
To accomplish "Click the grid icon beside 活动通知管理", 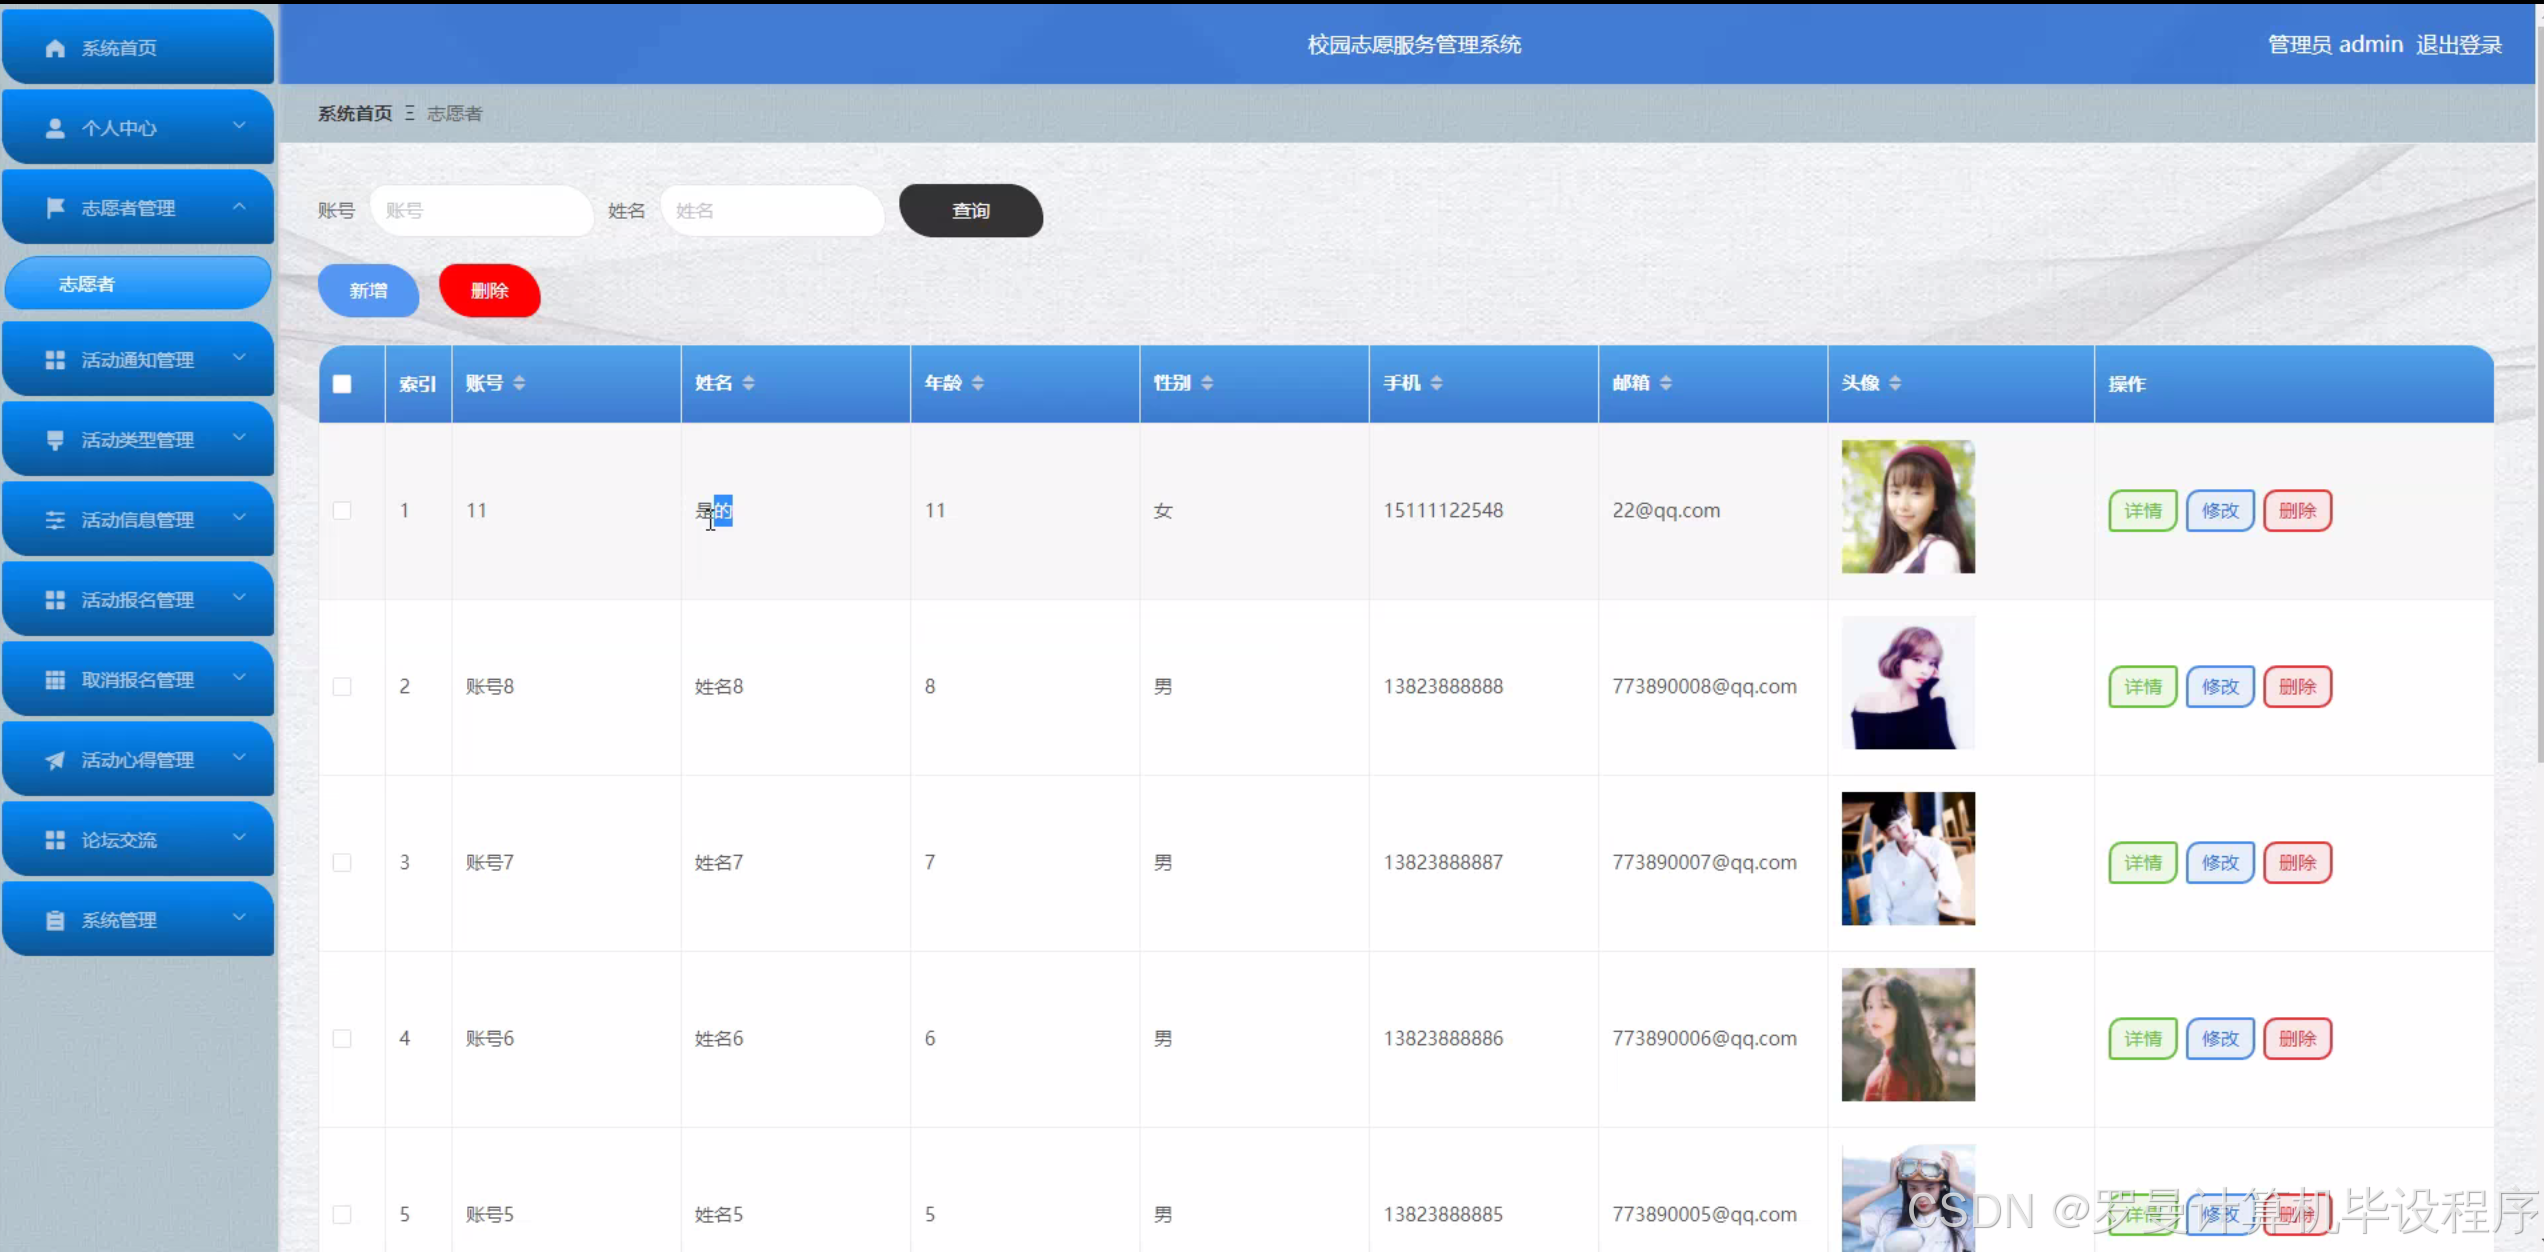I will pos(55,360).
